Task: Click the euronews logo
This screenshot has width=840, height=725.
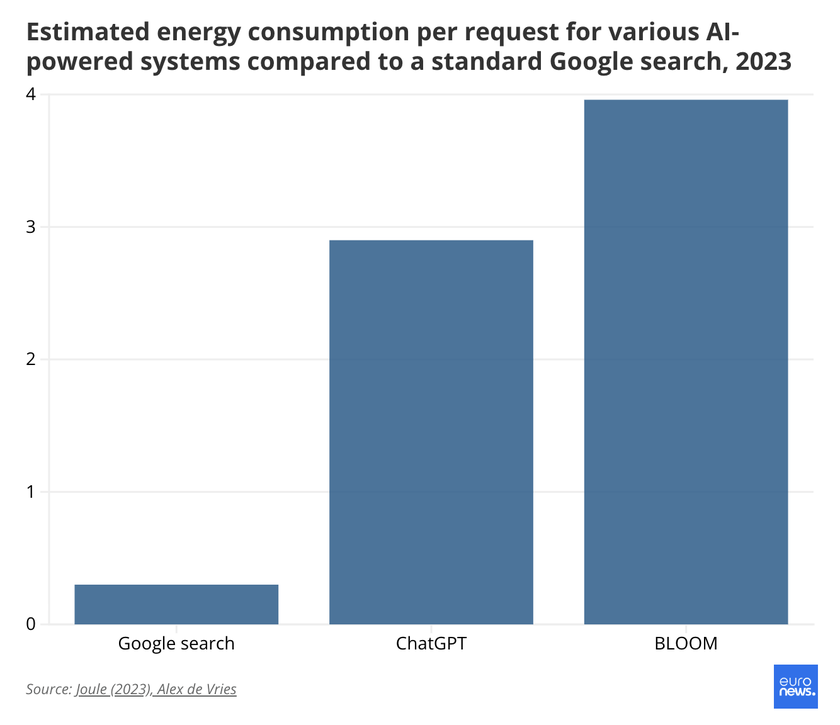Action: tap(796, 686)
